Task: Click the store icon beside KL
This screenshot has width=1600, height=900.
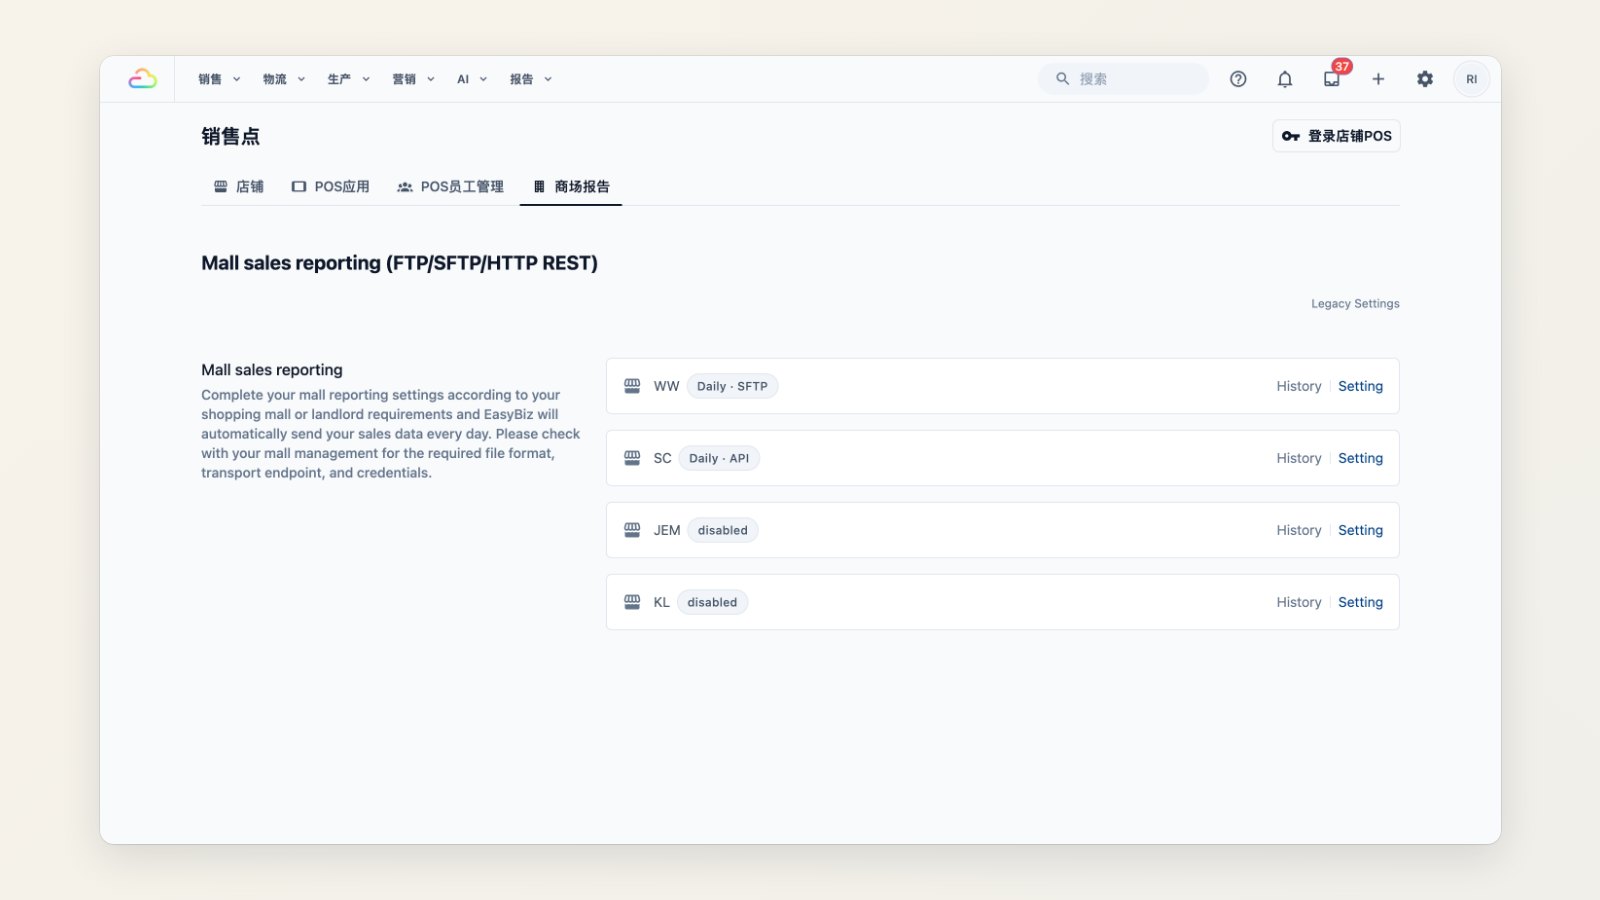Action: pos(632,602)
